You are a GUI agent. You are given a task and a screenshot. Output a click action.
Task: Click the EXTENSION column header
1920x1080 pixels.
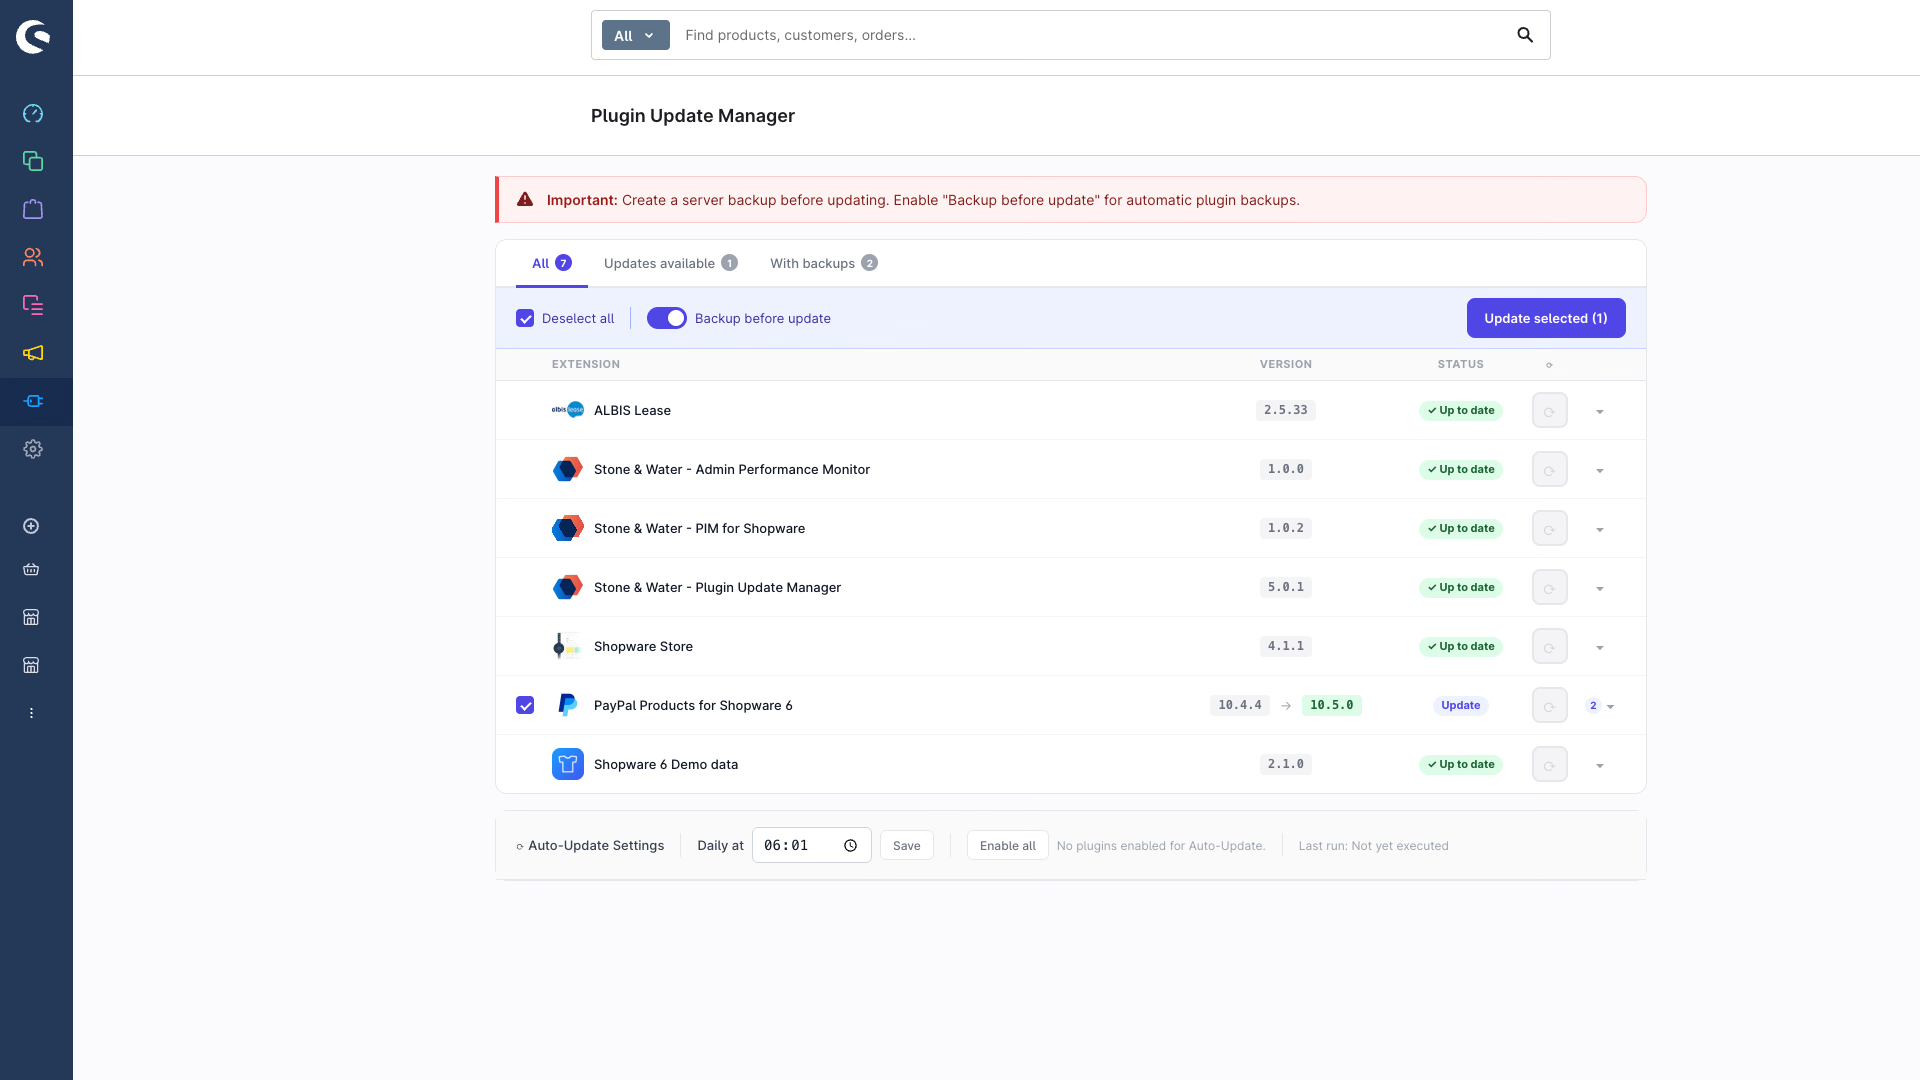586,365
